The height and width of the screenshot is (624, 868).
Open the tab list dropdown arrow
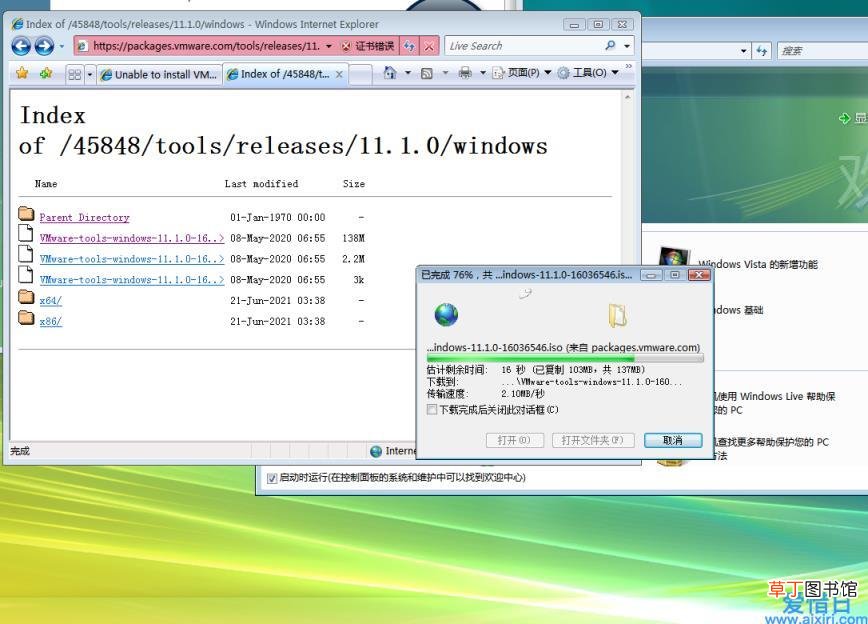pyautogui.click(x=90, y=74)
